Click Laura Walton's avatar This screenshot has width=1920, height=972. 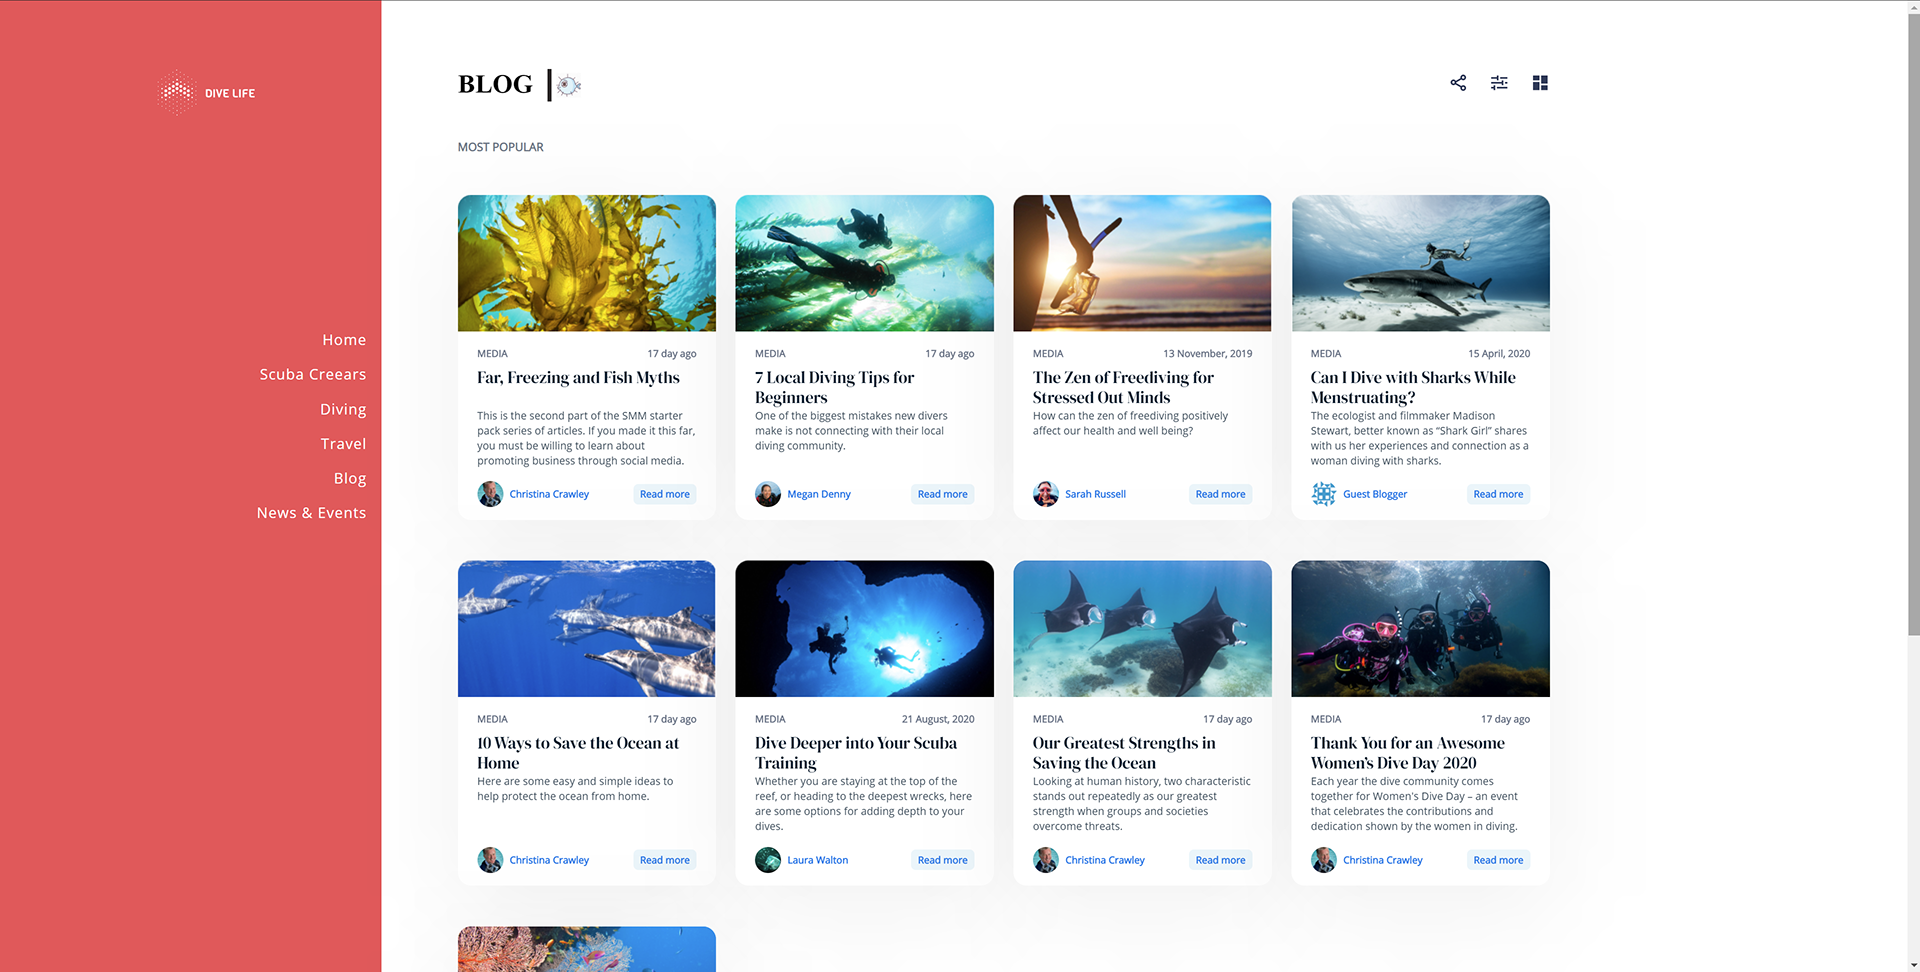(x=768, y=860)
